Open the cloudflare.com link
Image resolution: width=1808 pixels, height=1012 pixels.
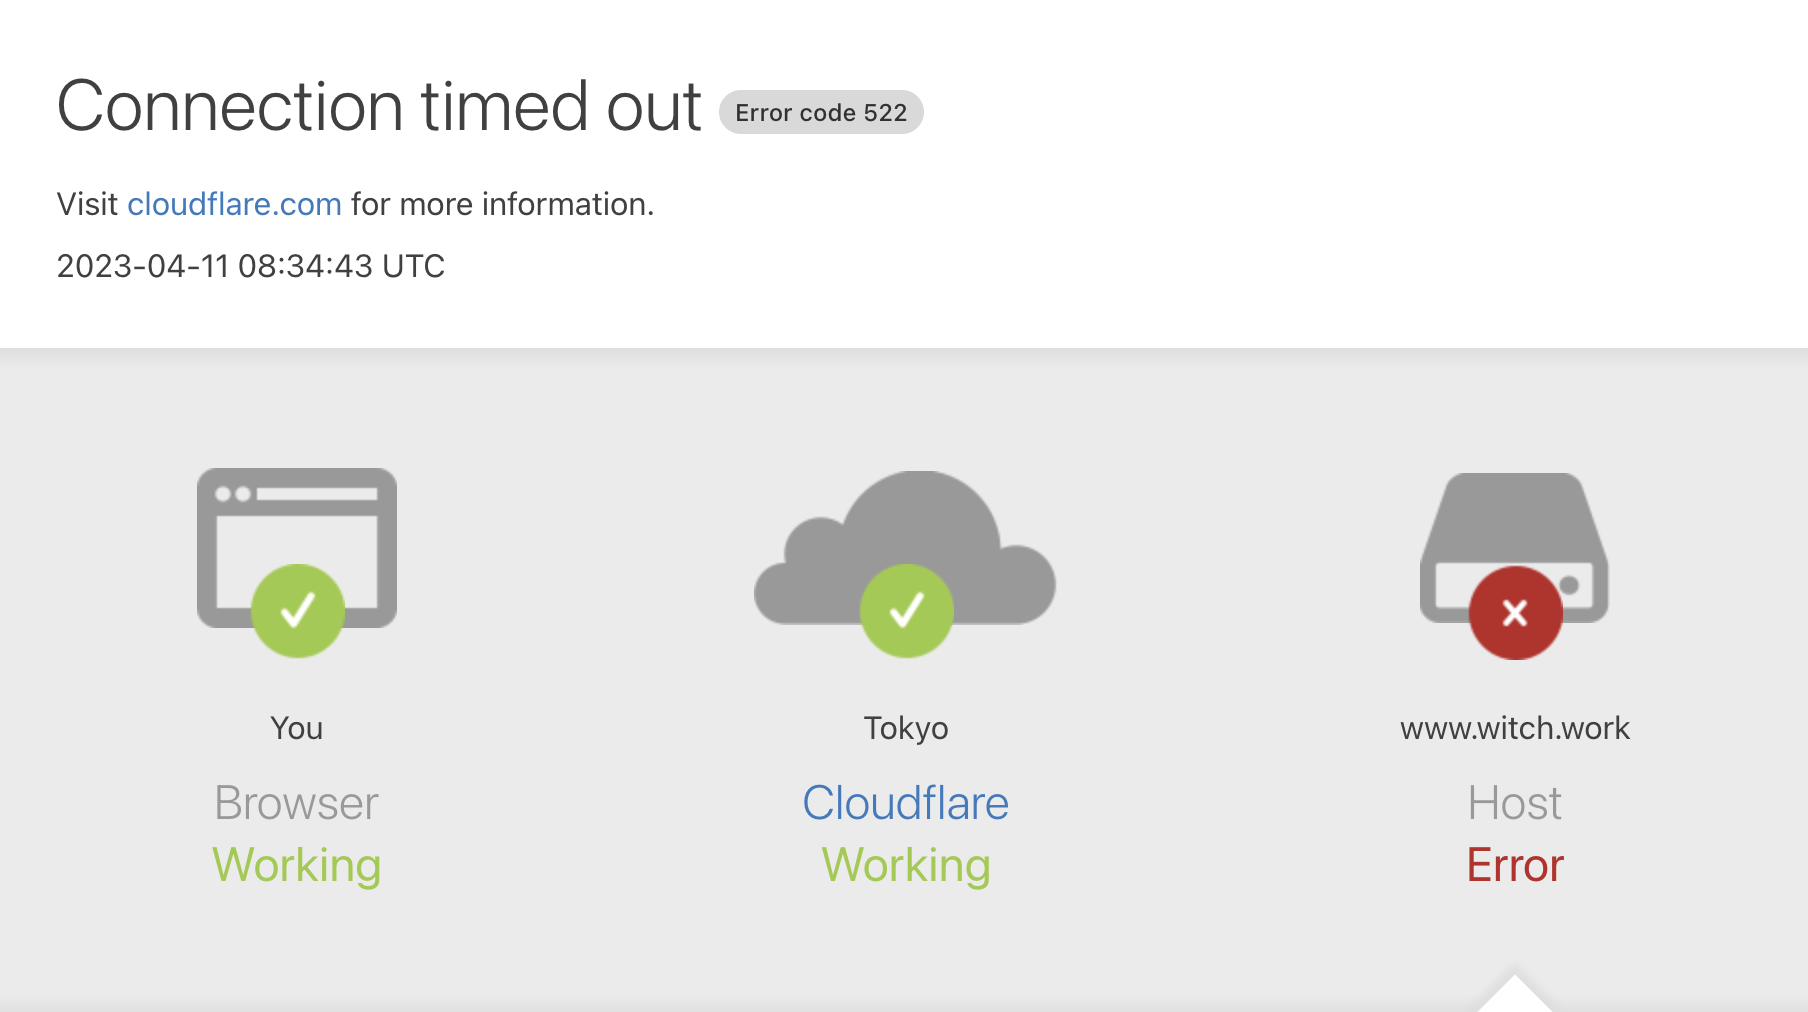click(234, 204)
